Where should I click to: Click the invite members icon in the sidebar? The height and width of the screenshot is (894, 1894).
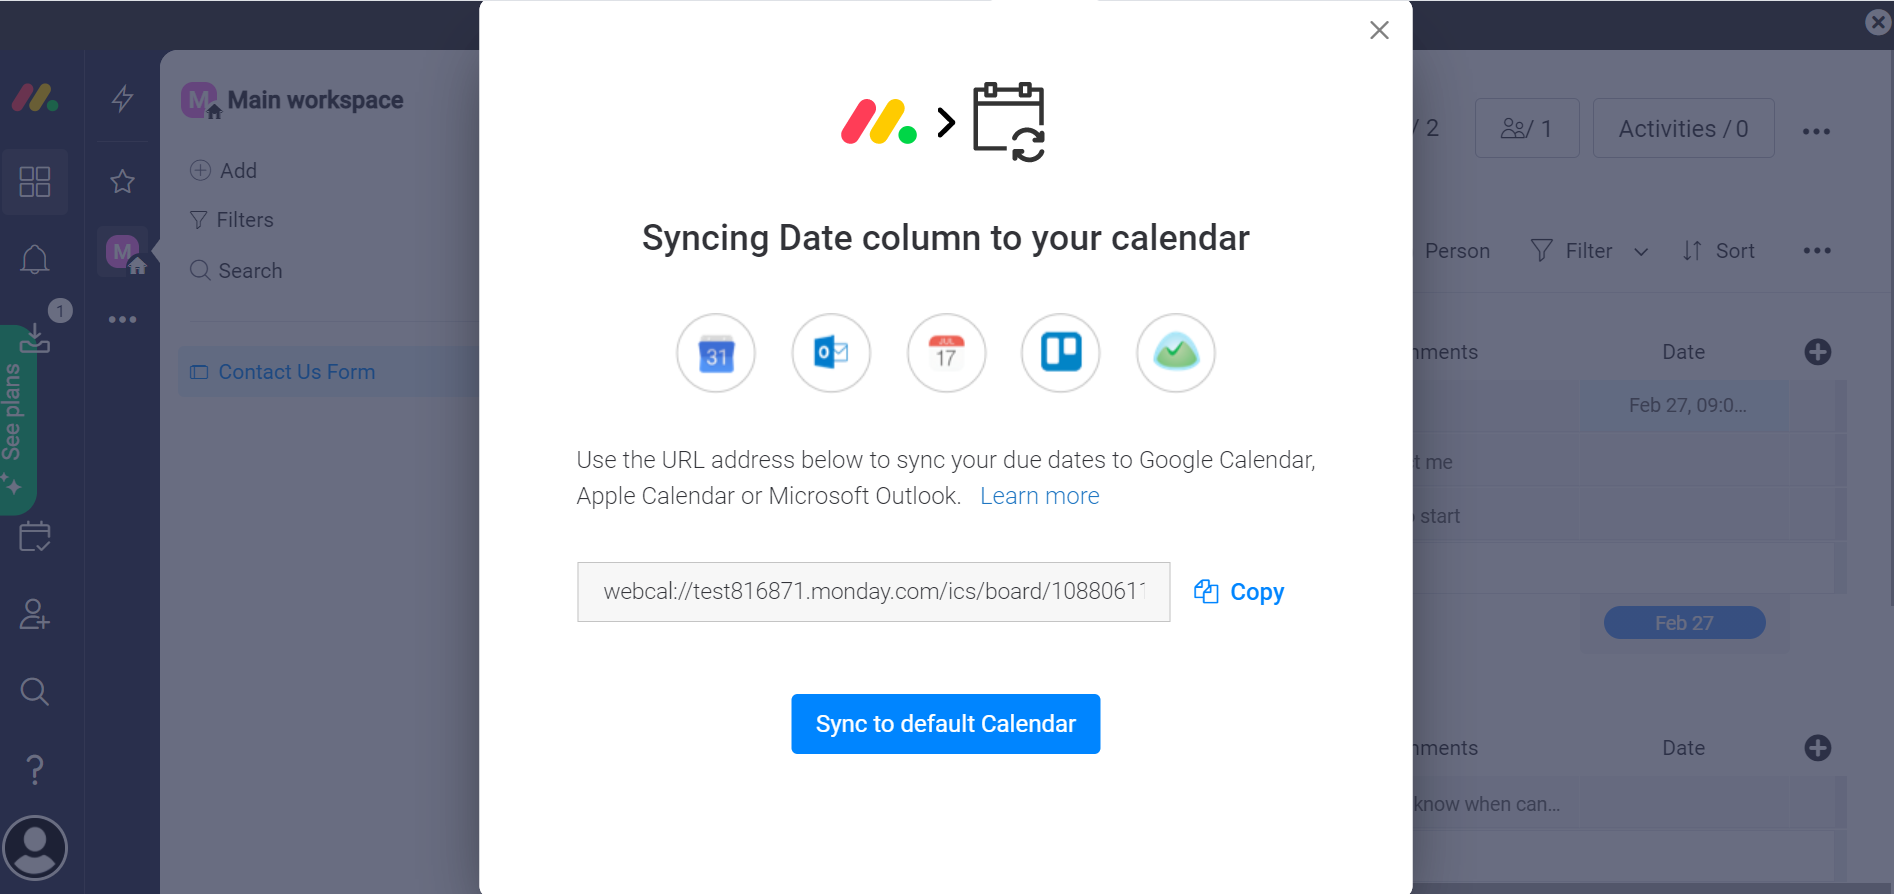point(35,614)
